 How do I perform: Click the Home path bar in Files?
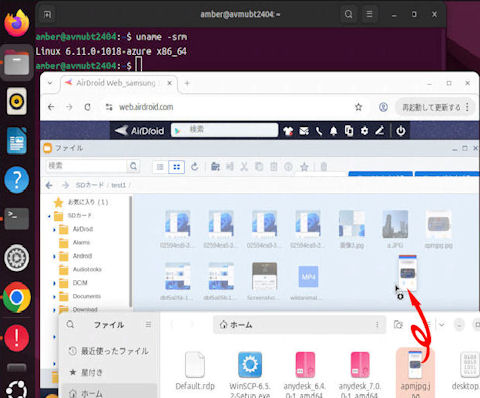click(299, 324)
